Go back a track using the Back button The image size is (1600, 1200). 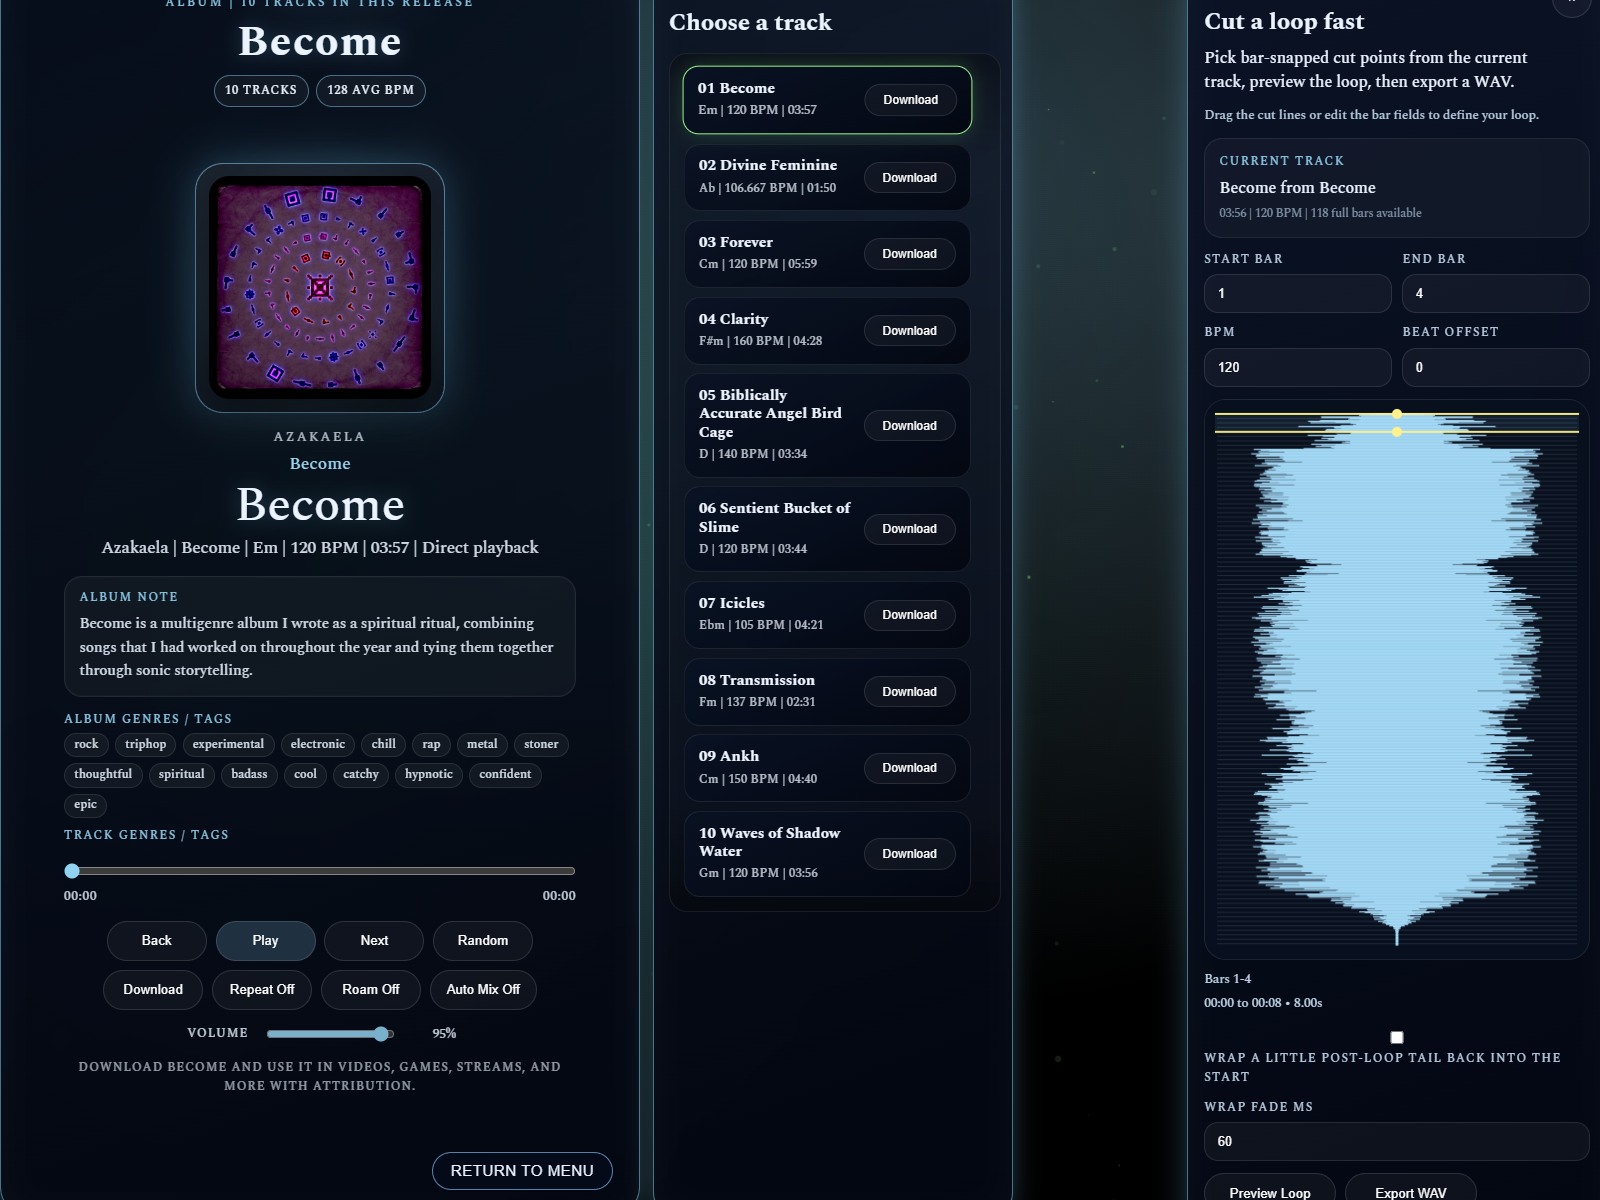click(x=156, y=940)
